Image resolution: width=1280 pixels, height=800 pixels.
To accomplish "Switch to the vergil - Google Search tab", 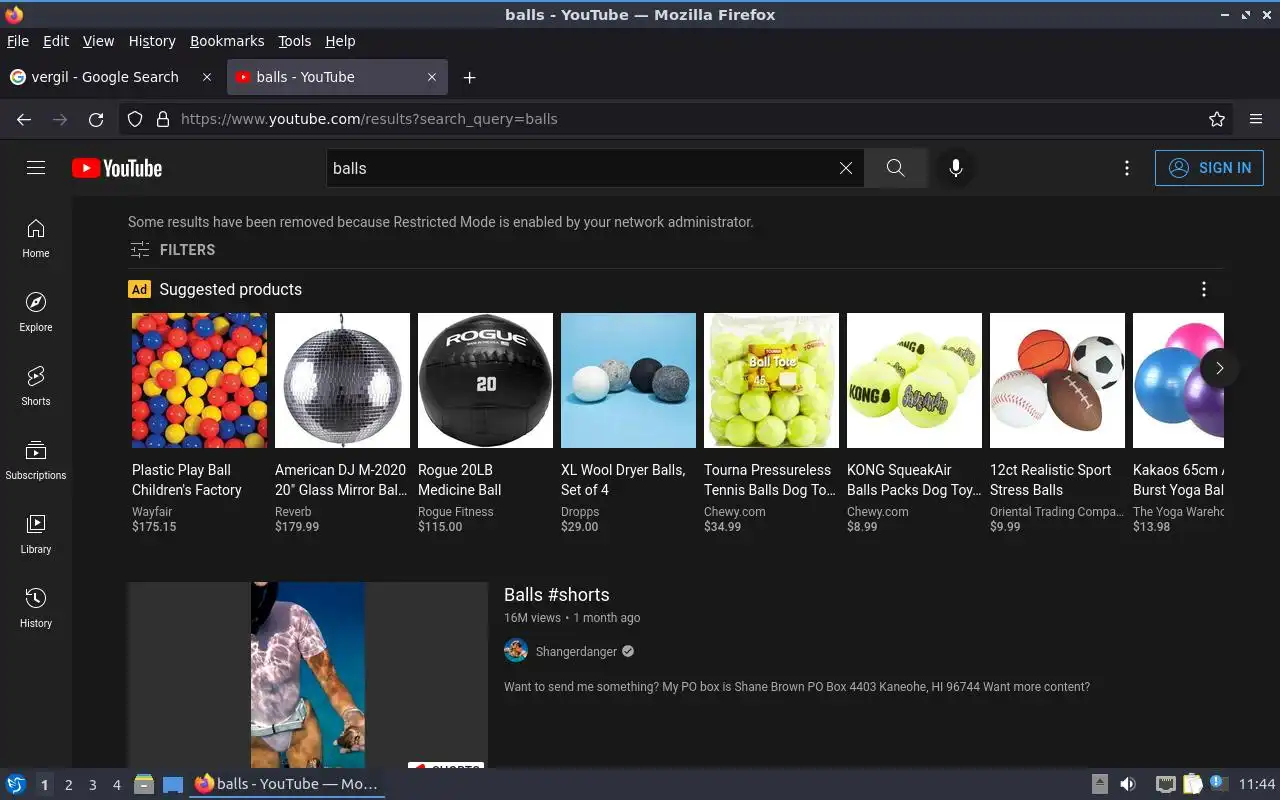I will click(103, 77).
